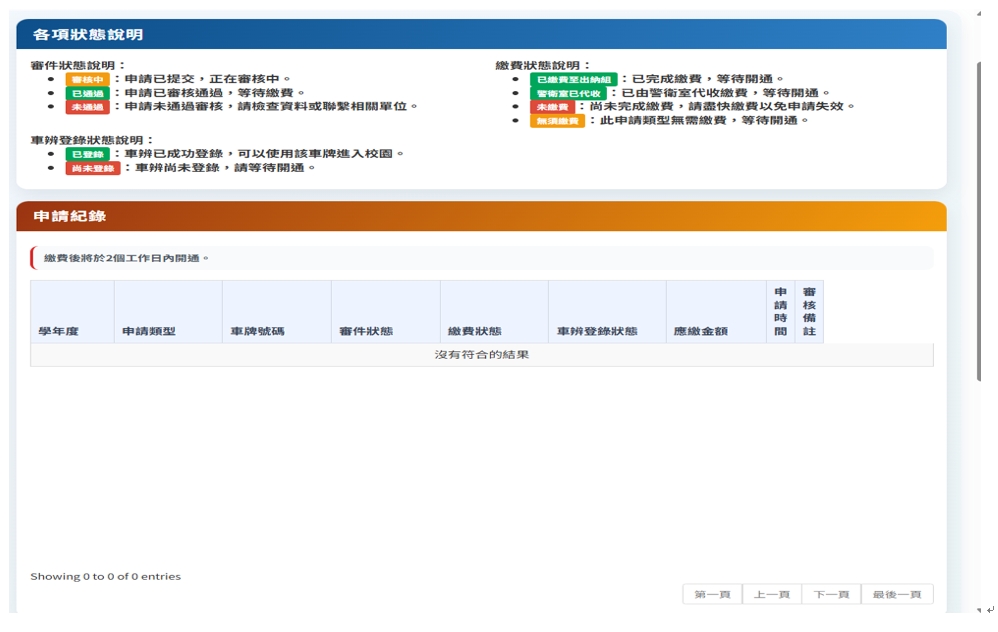Click the 各項狀態說明 panel header

(x=481, y=34)
